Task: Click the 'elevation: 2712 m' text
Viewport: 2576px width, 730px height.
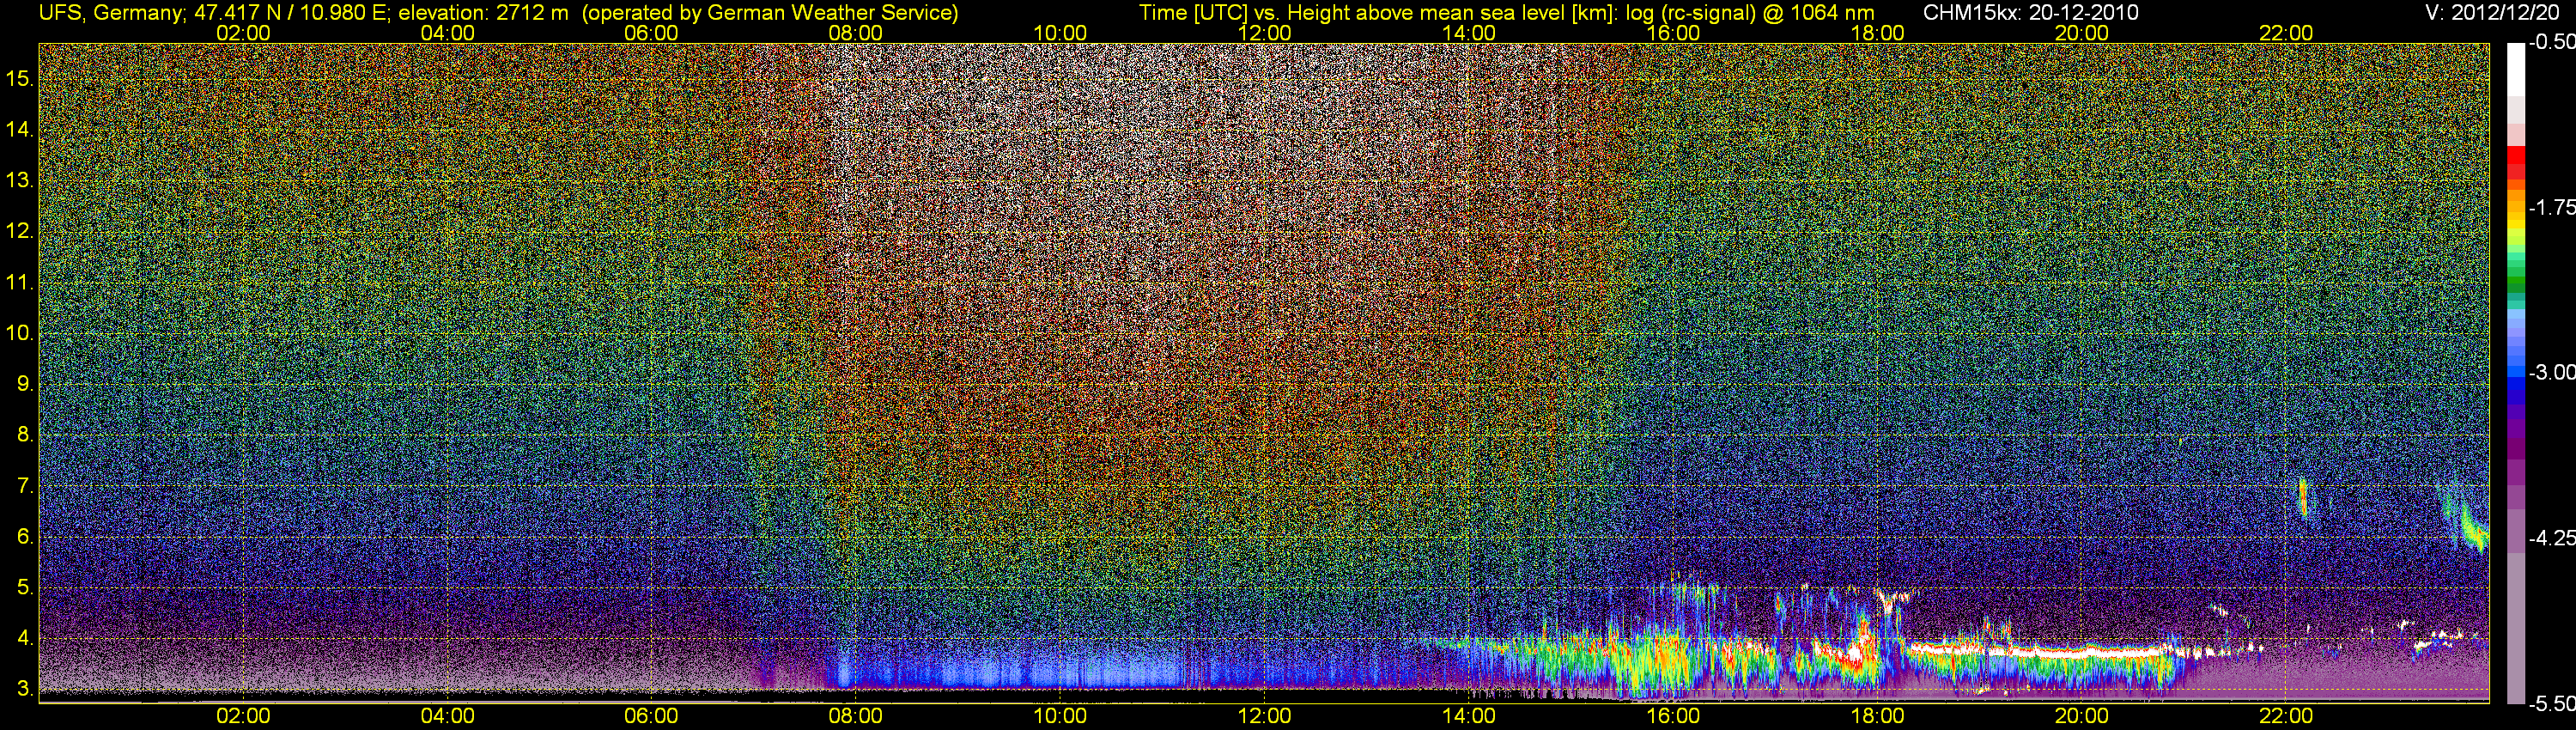Action: [x=485, y=13]
